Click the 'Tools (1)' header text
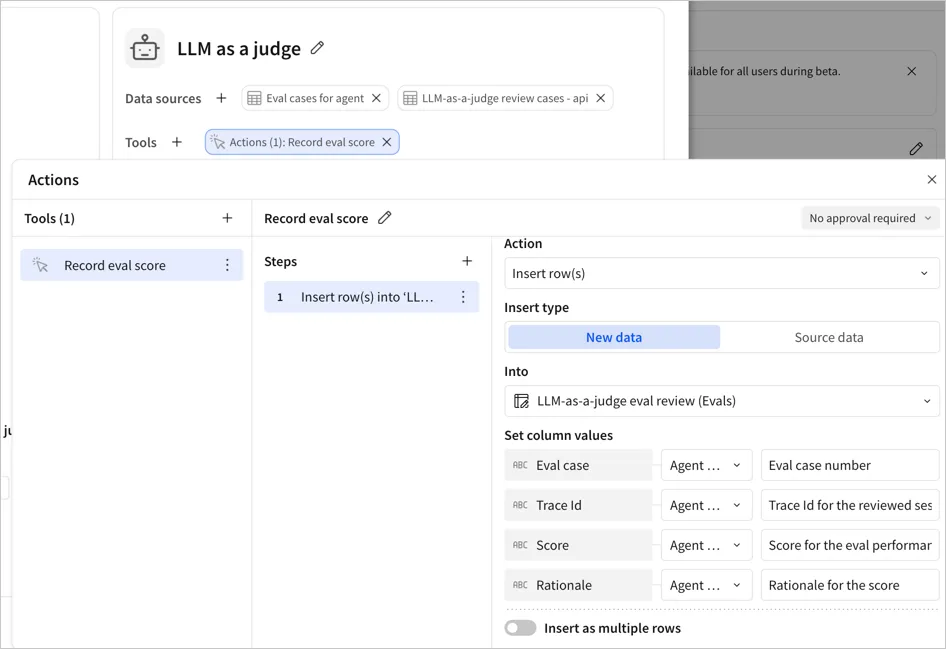The width and height of the screenshot is (946, 649). [x=49, y=218]
